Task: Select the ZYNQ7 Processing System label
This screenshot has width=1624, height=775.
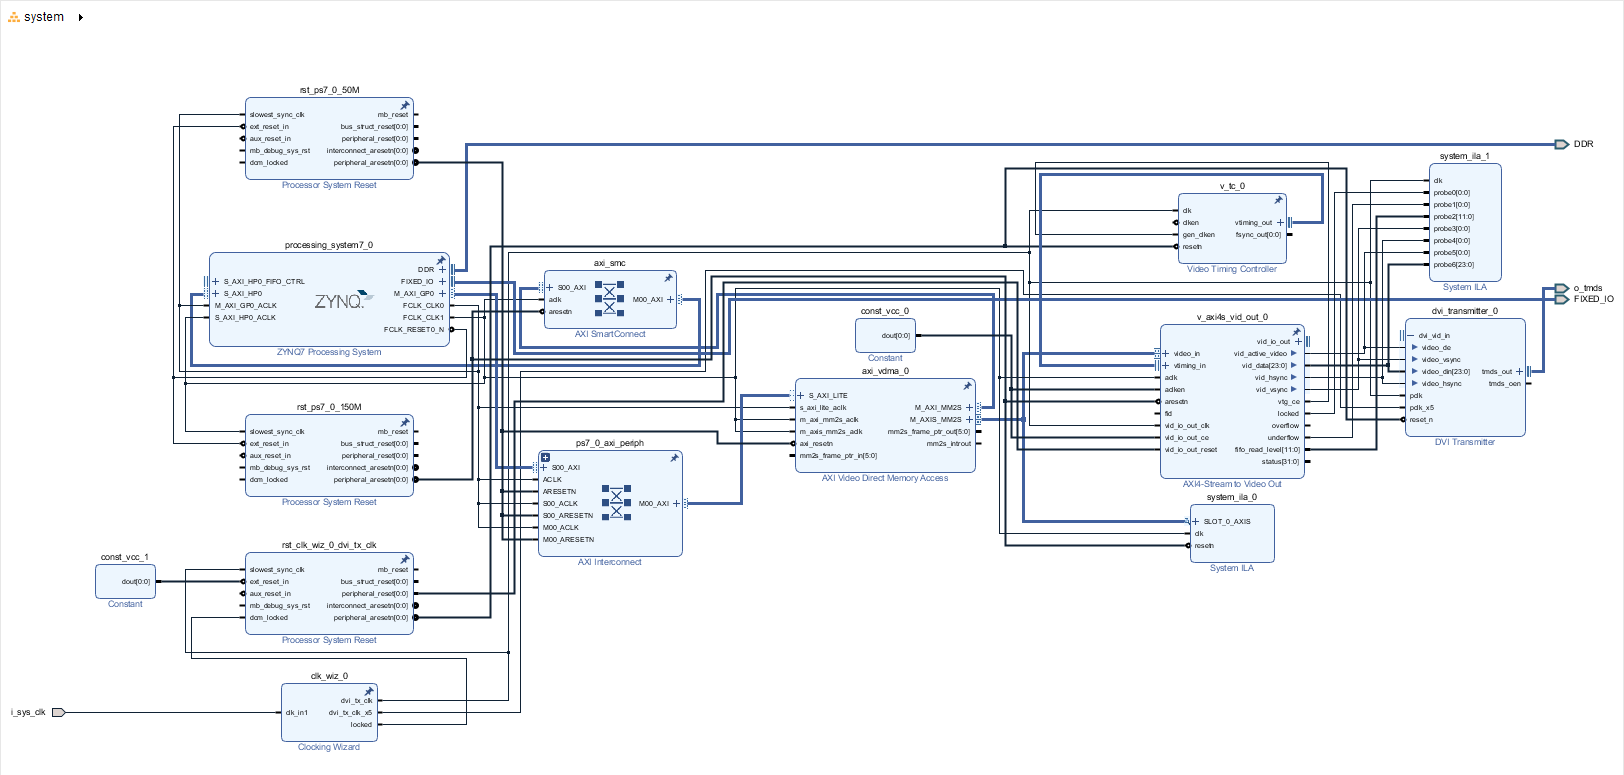Action: tap(329, 352)
